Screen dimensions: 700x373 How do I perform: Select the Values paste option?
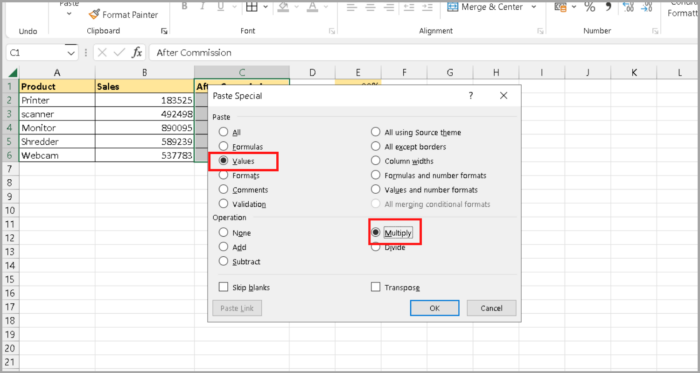(x=236, y=161)
